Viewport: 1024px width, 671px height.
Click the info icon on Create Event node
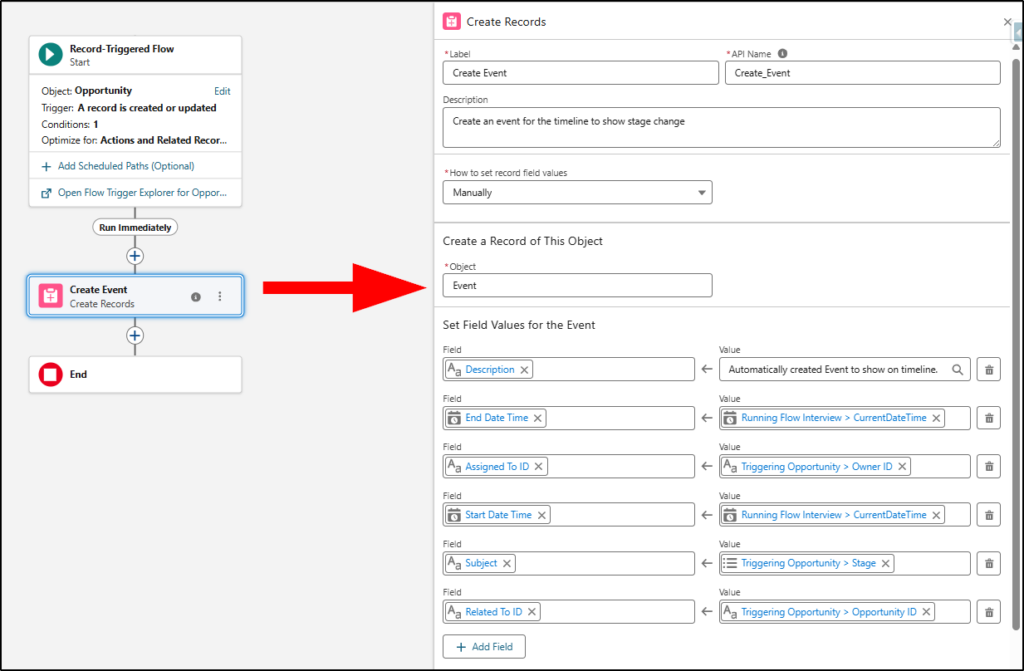click(196, 297)
